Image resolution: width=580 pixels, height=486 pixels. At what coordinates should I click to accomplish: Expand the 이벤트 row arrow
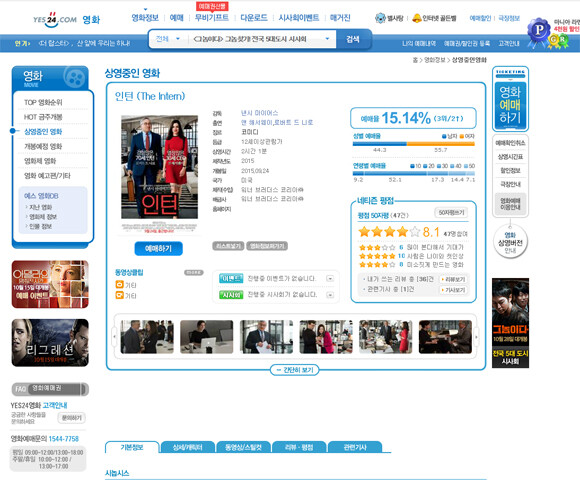(330, 279)
